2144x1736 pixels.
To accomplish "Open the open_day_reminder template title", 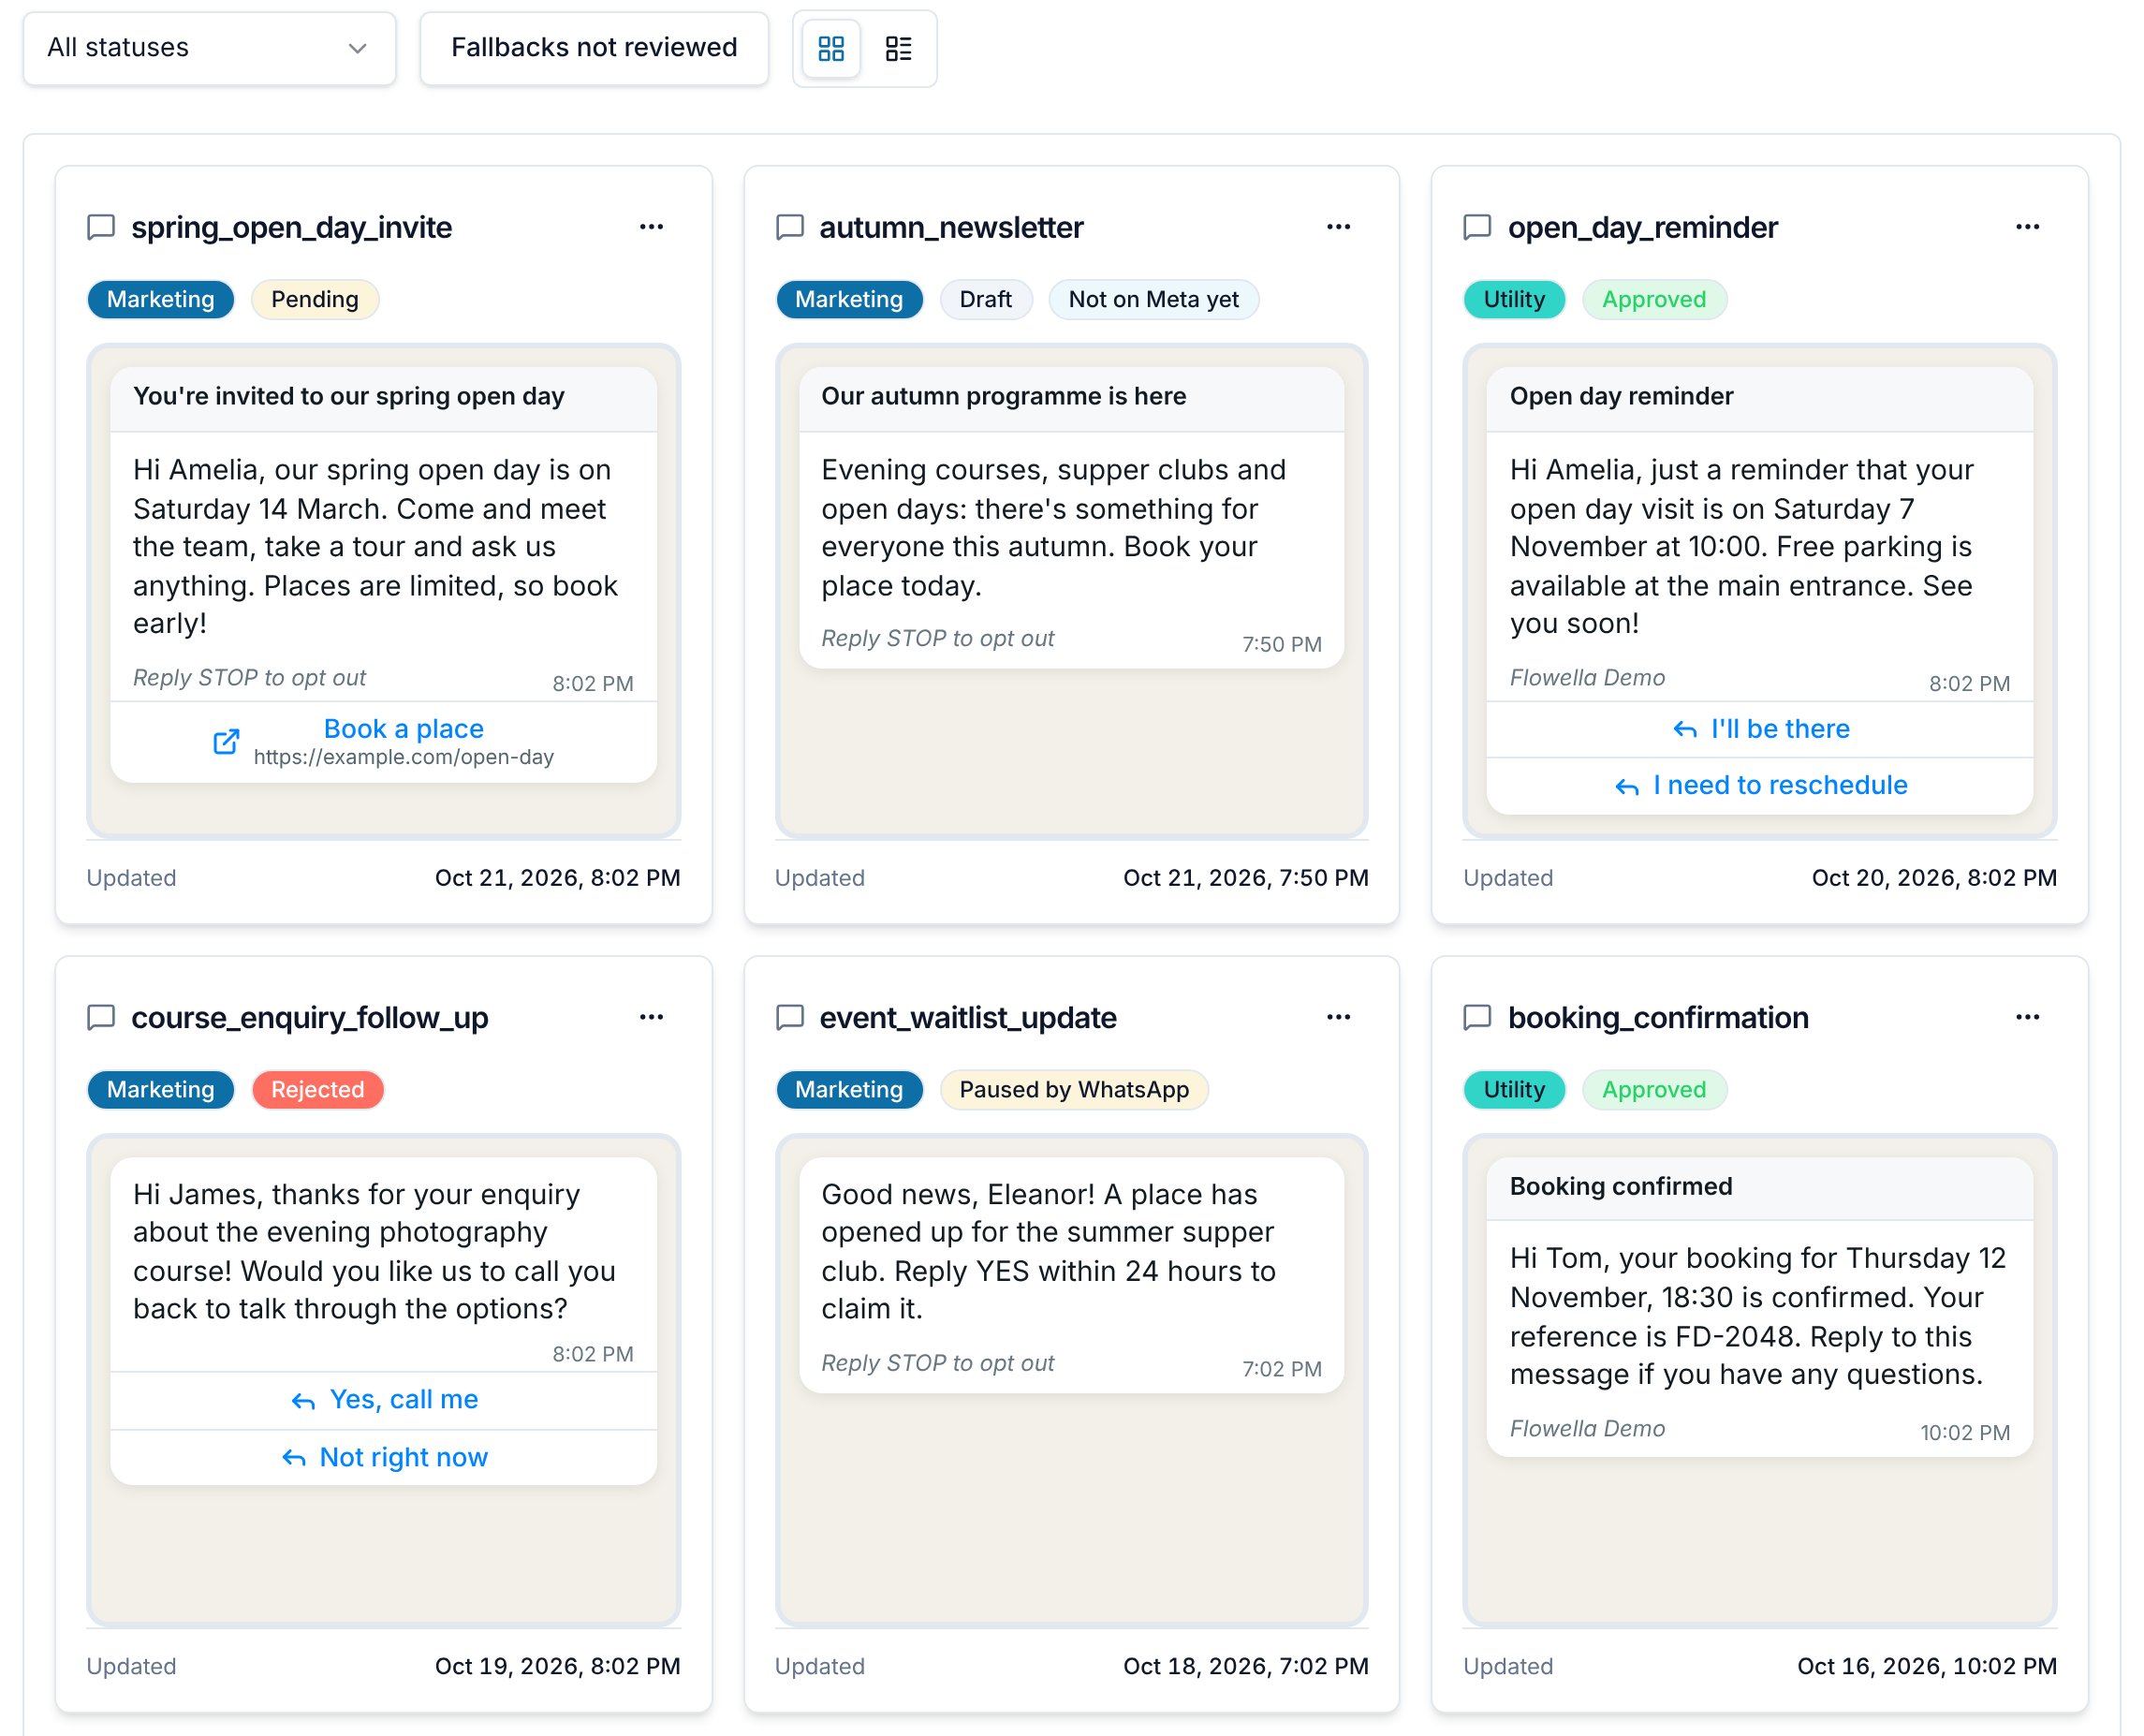I will pyautogui.click(x=1642, y=227).
